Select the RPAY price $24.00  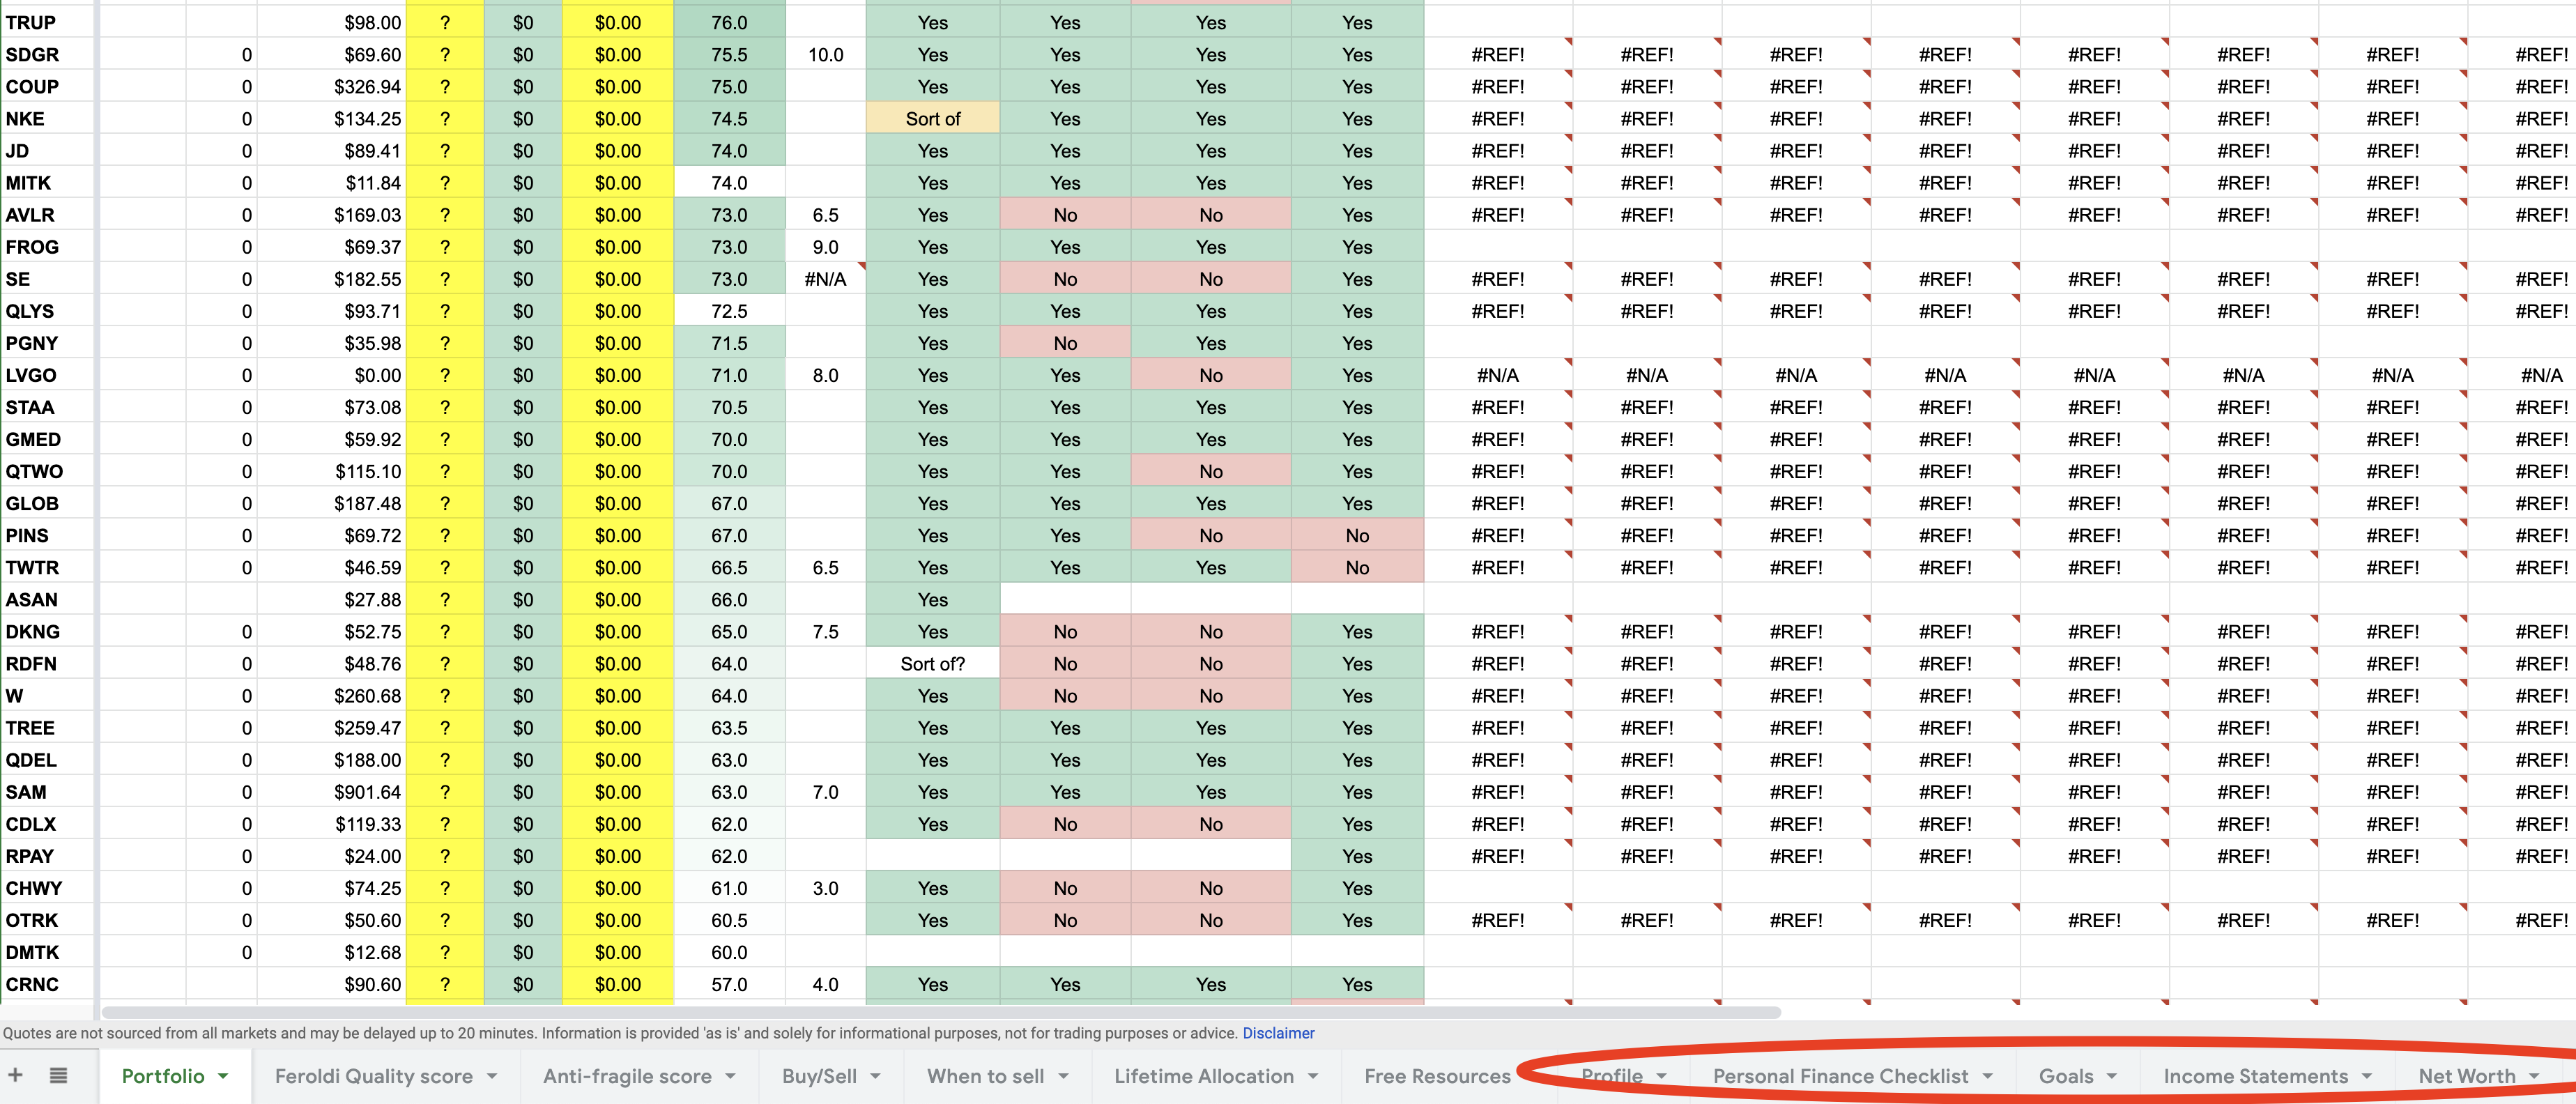332,856
